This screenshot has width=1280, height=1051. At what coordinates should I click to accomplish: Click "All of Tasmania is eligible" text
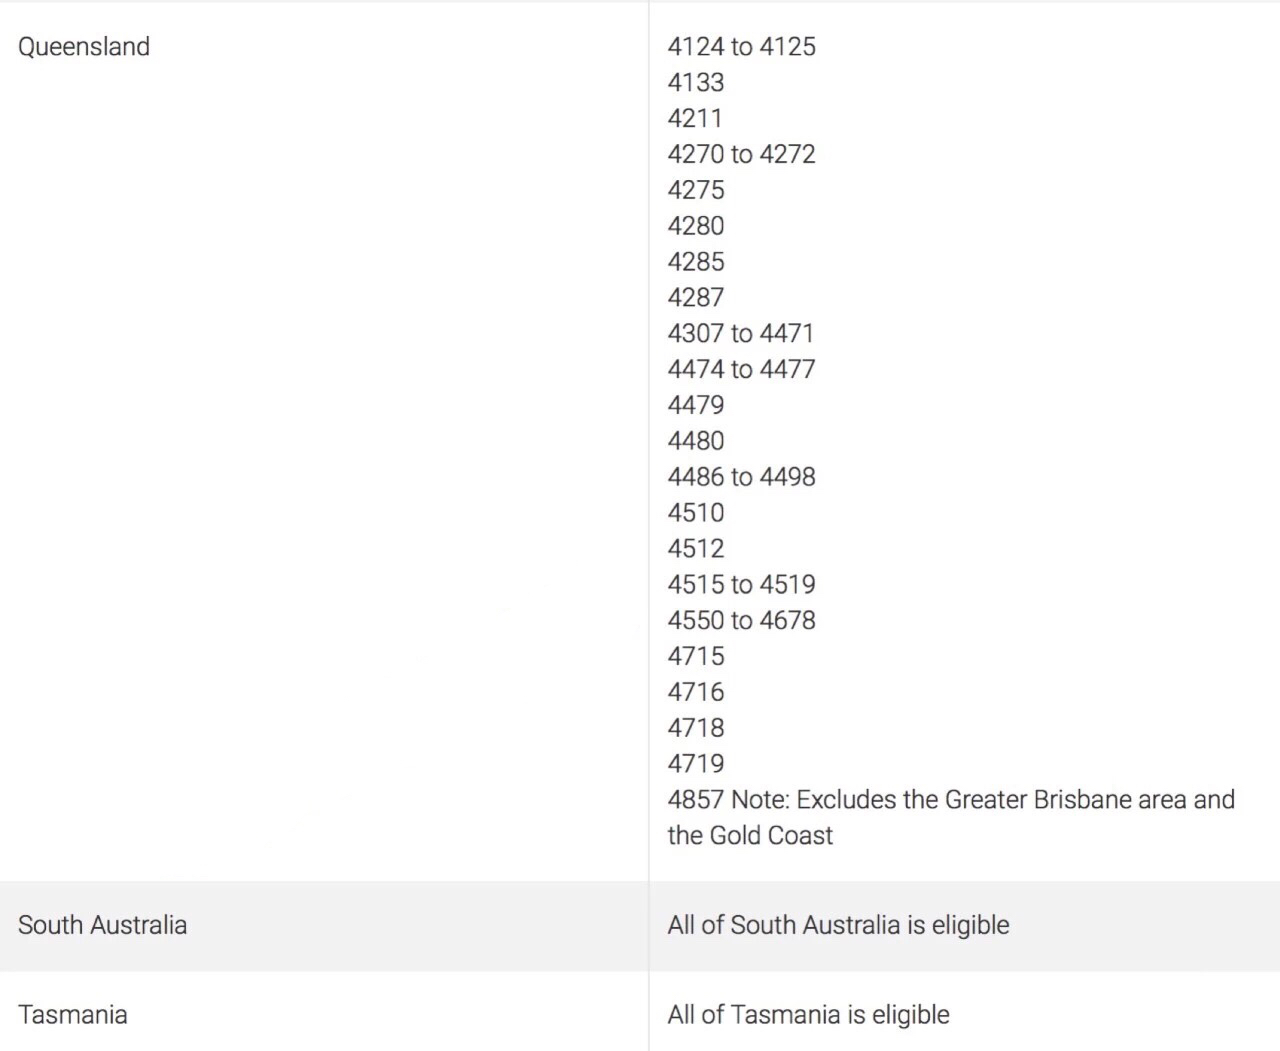pyautogui.click(x=808, y=1015)
